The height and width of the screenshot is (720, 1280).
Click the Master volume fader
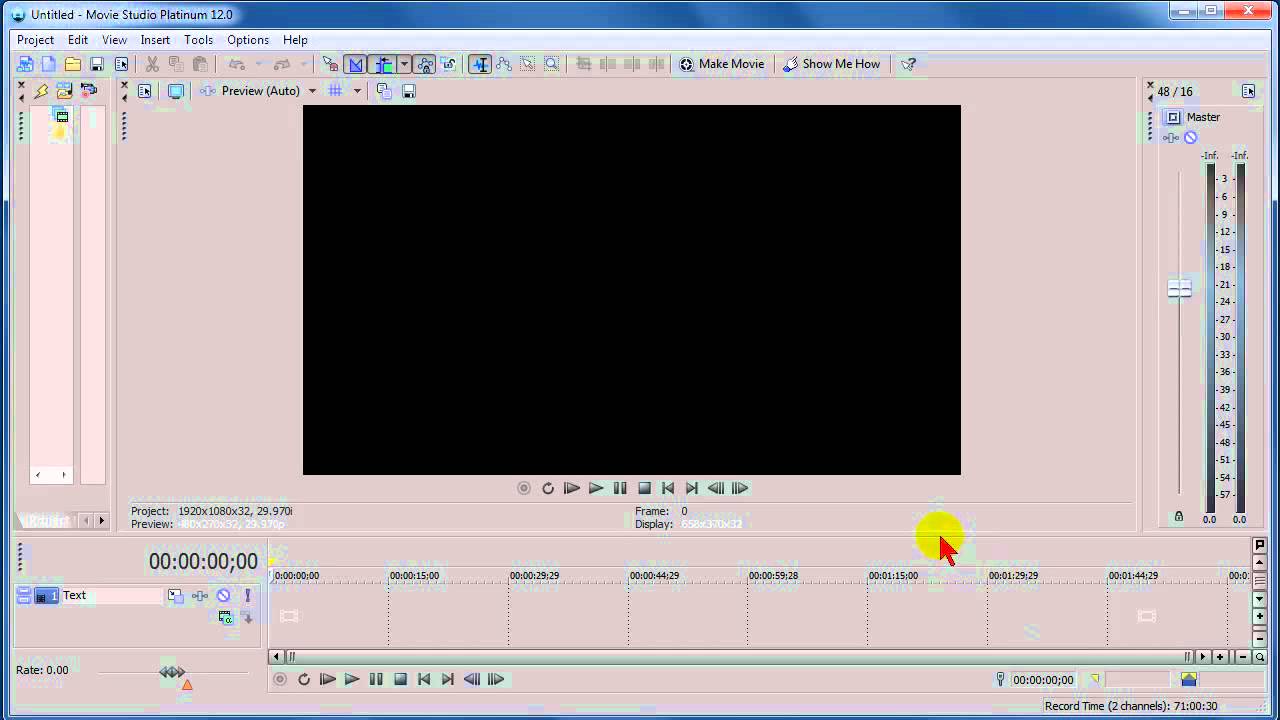pyautogui.click(x=1180, y=289)
